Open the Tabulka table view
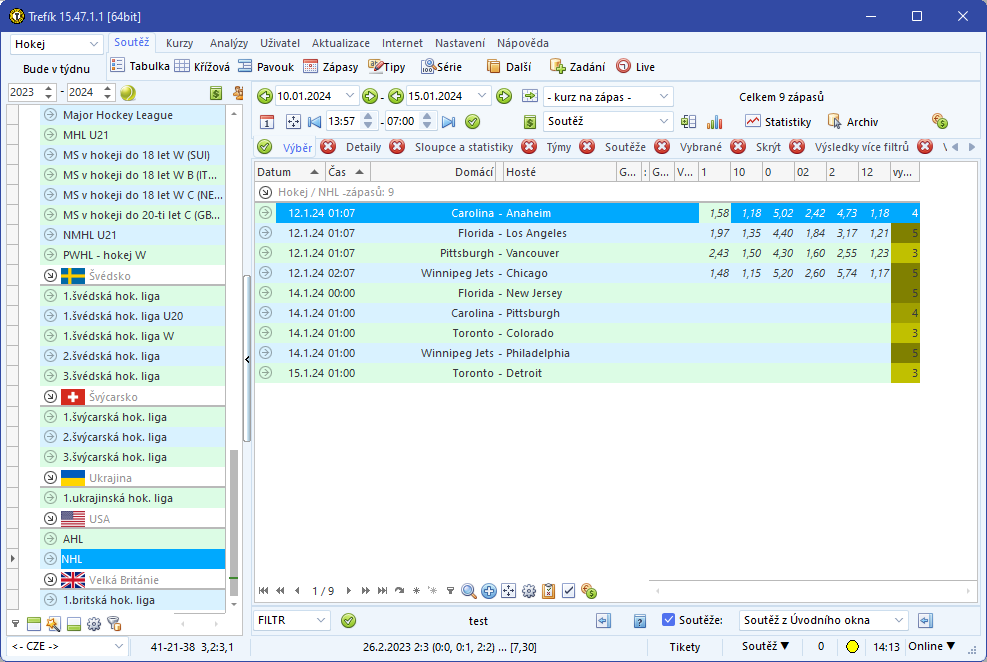 click(140, 66)
